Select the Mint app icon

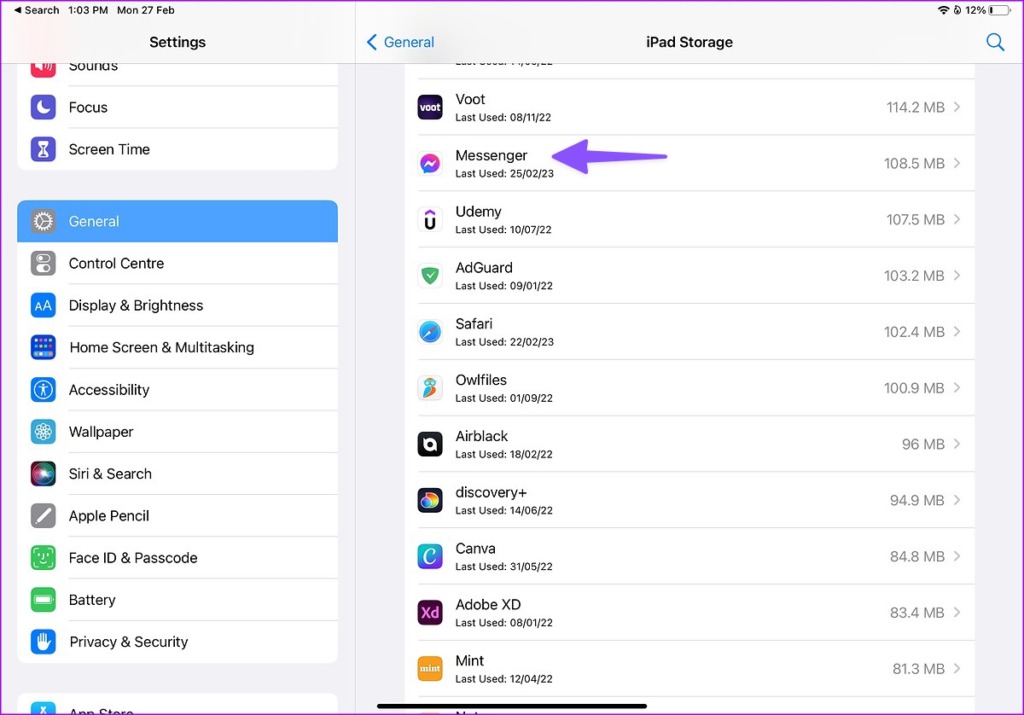click(430, 668)
